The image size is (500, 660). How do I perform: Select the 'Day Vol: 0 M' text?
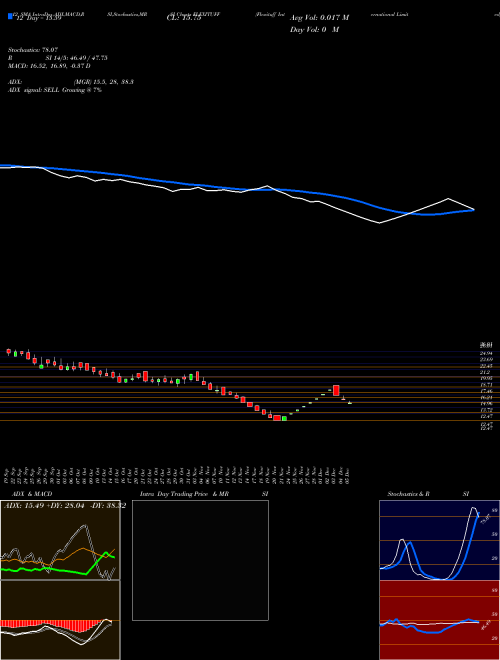[314, 30]
